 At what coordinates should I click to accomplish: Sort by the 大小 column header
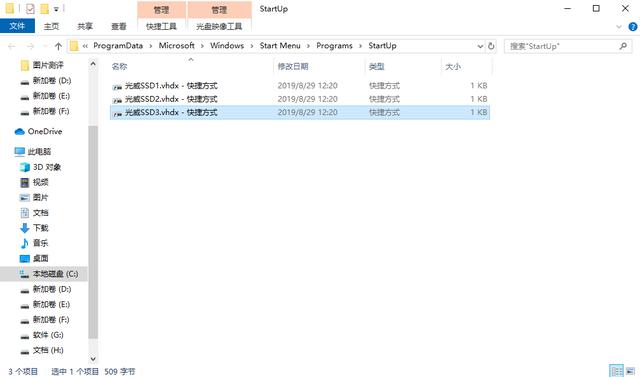pos(453,67)
